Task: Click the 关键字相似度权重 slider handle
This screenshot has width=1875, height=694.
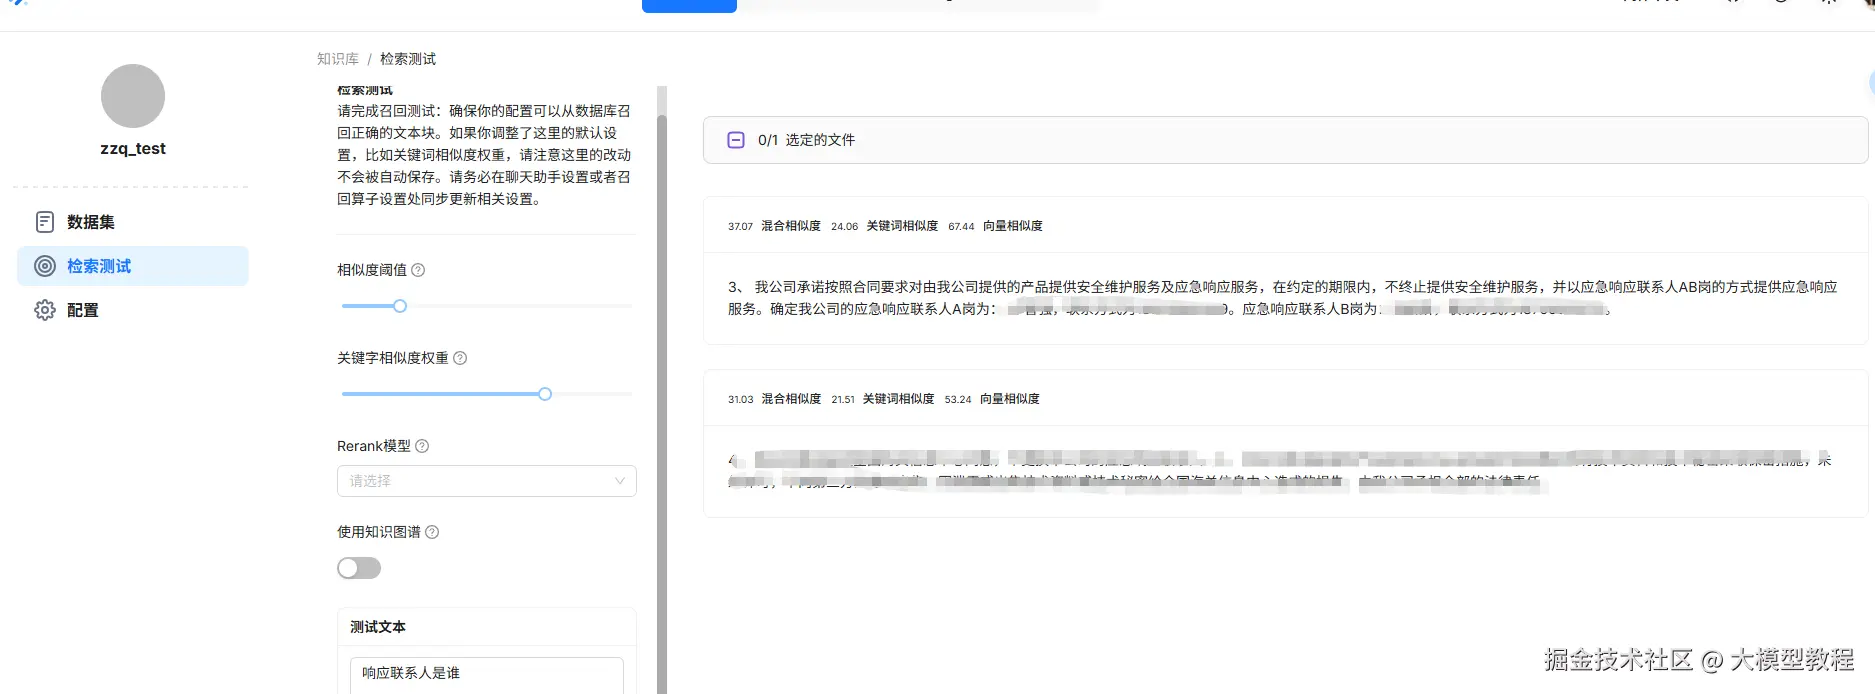Action: [545, 394]
